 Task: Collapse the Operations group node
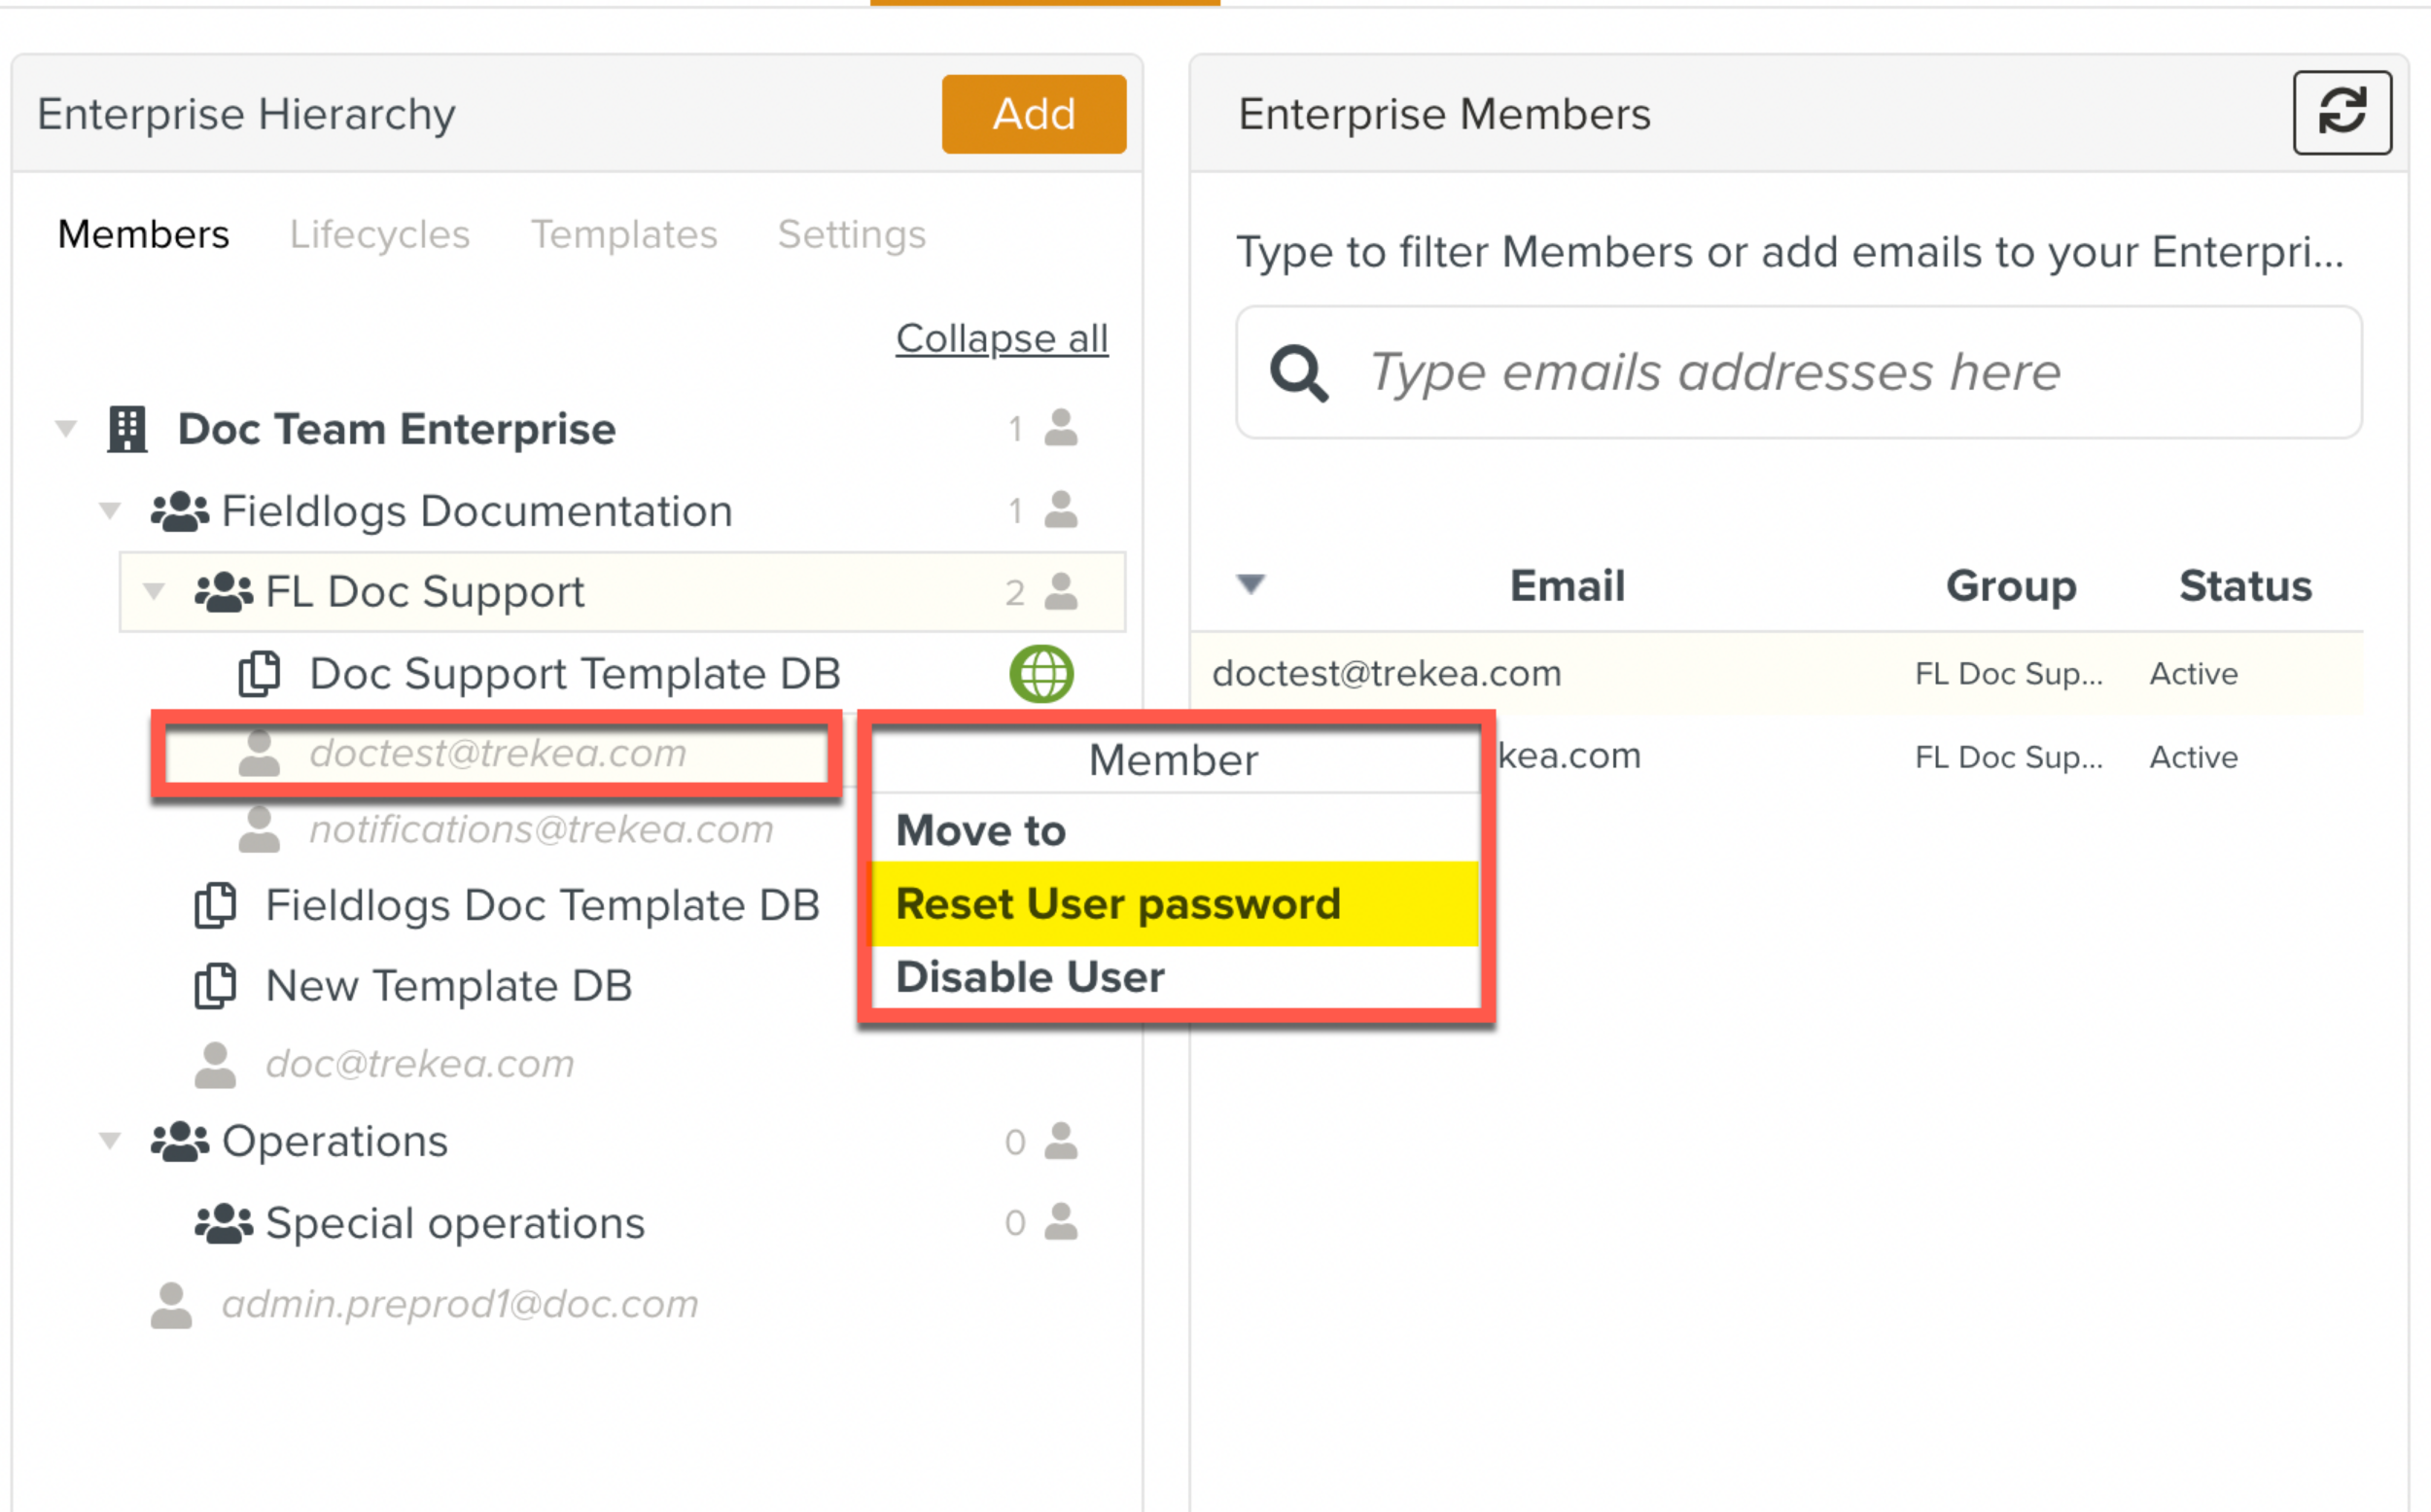[110, 1141]
